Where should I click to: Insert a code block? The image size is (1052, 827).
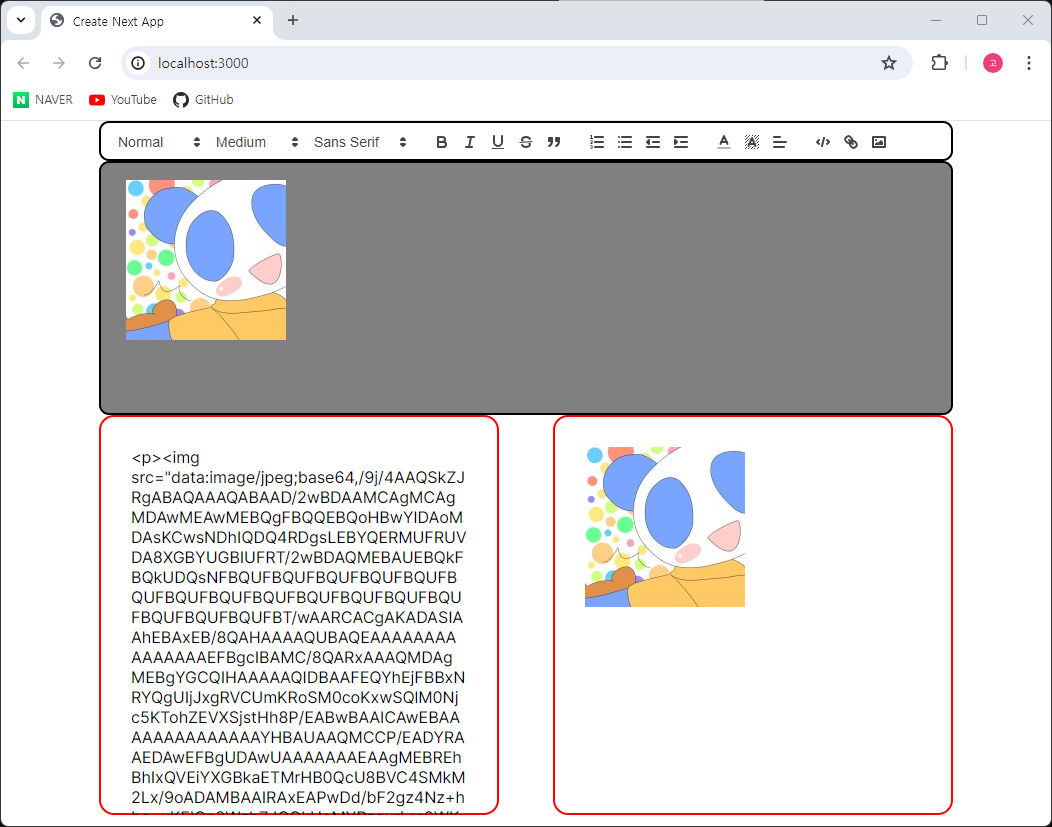point(823,142)
